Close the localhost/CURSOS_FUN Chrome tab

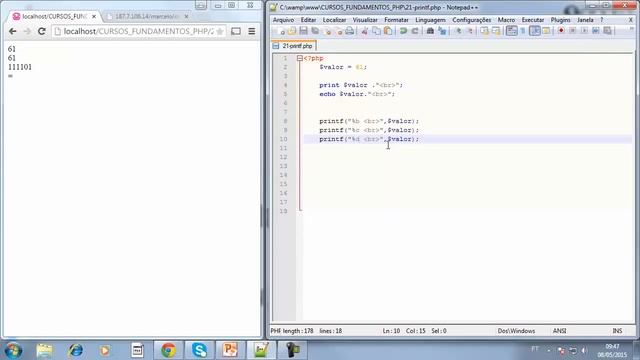click(94, 16)
